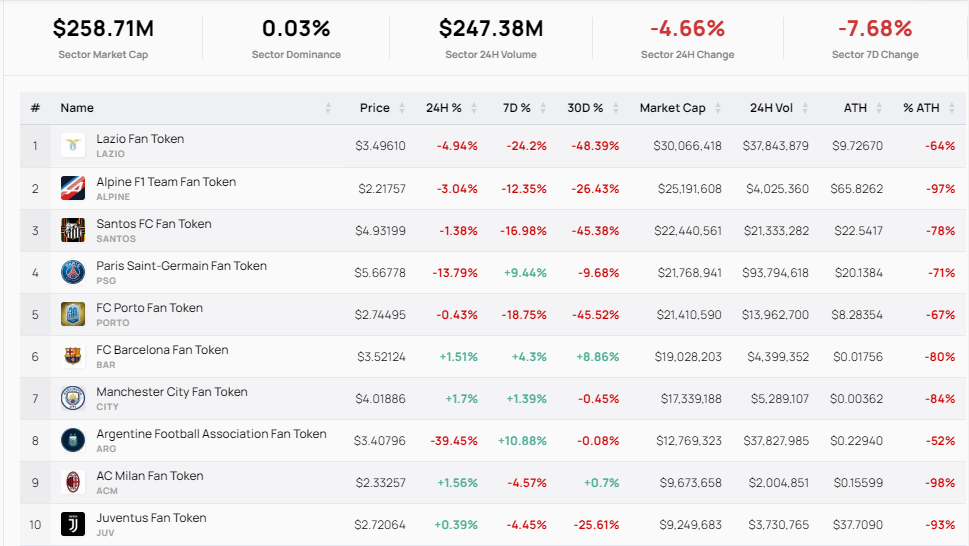This screenshot has width=969, height=546.
Task: Click the Argentine Football Association token logo
Action: 73,440
